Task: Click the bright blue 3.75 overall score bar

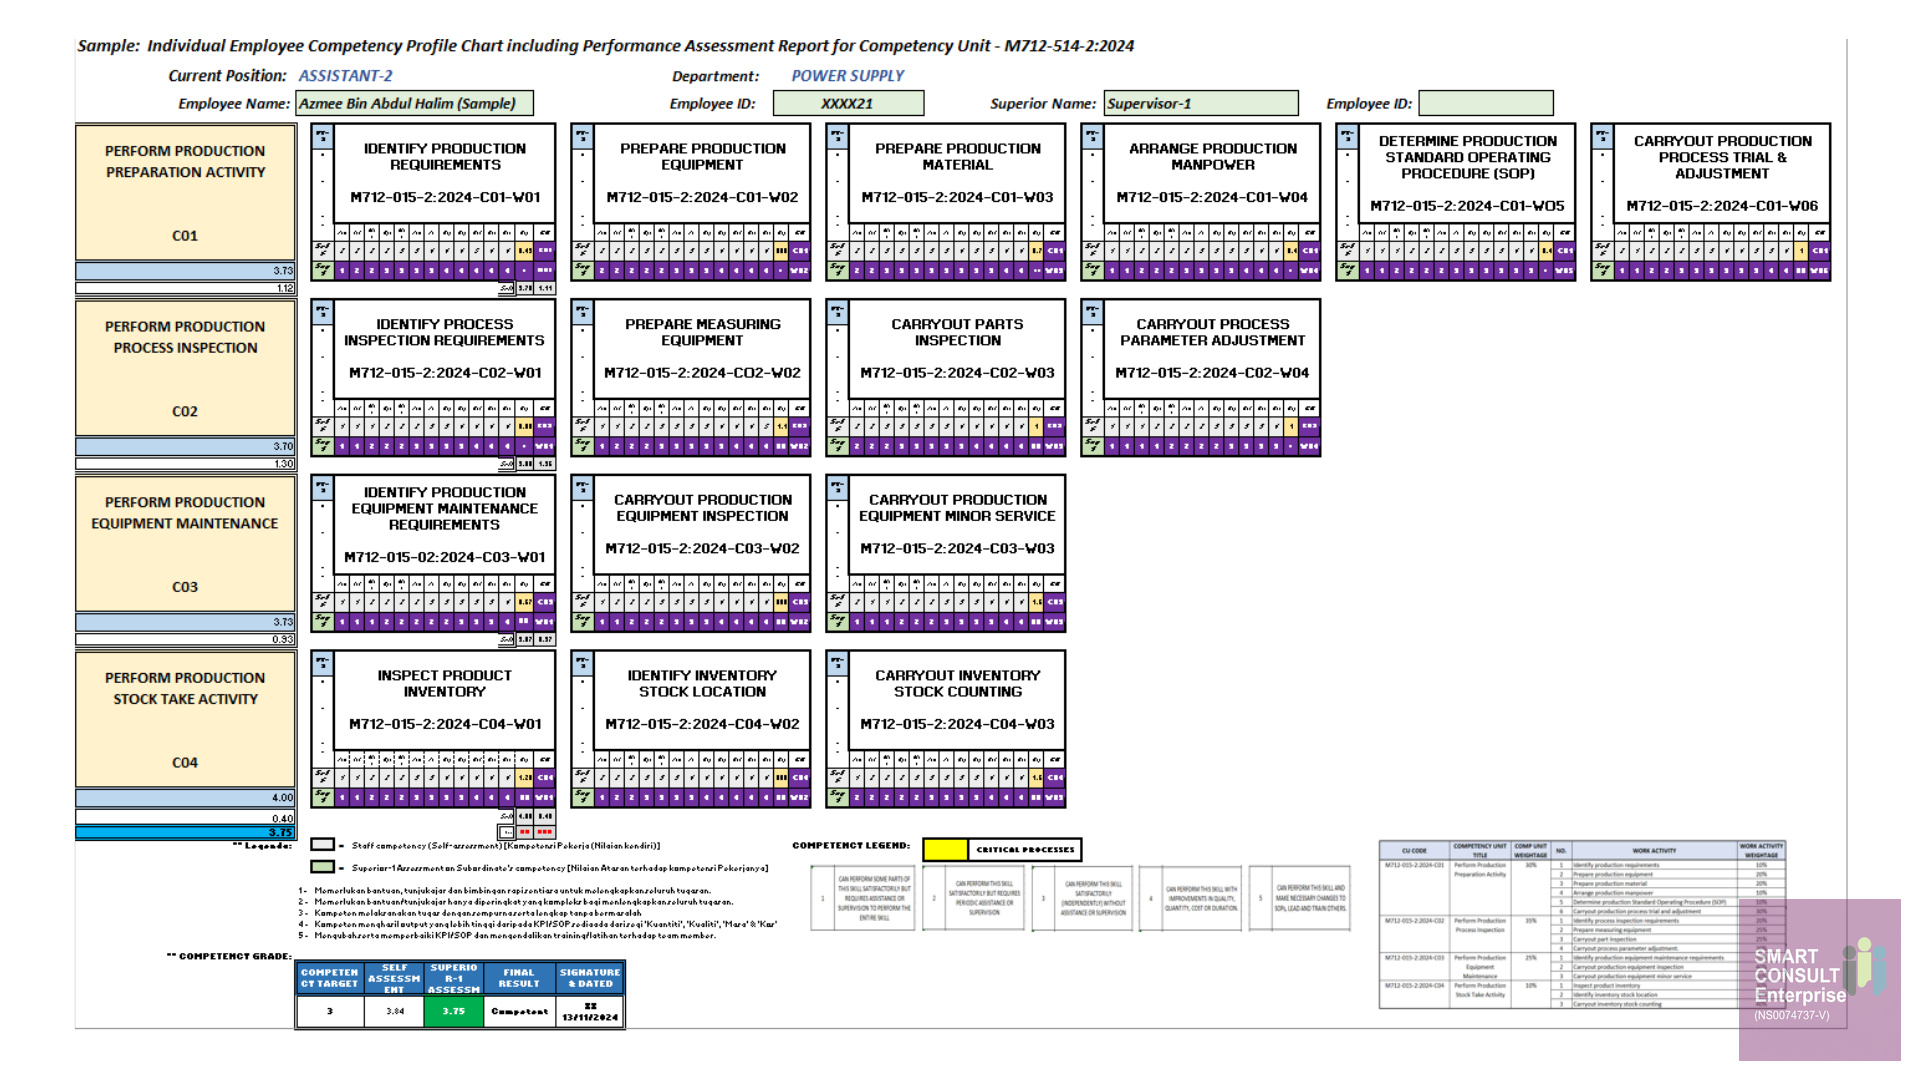Action: pyautogui.click(x=185, y=832)
